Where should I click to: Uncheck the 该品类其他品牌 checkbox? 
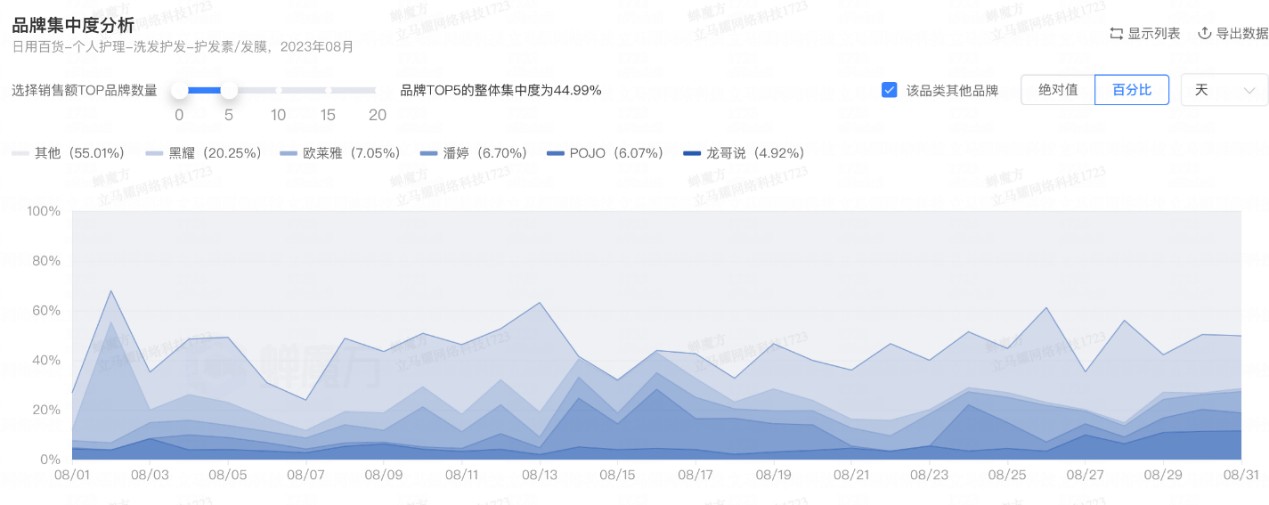pos(889,90)
